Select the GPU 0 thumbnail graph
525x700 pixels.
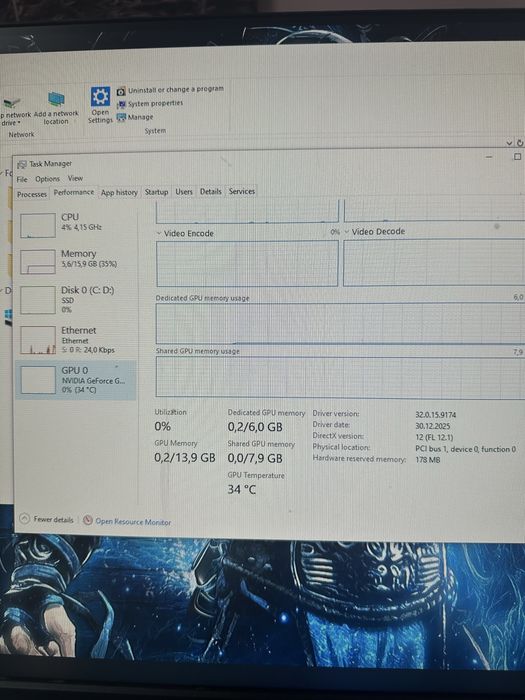pyautogui.click(x=38, y=380)
